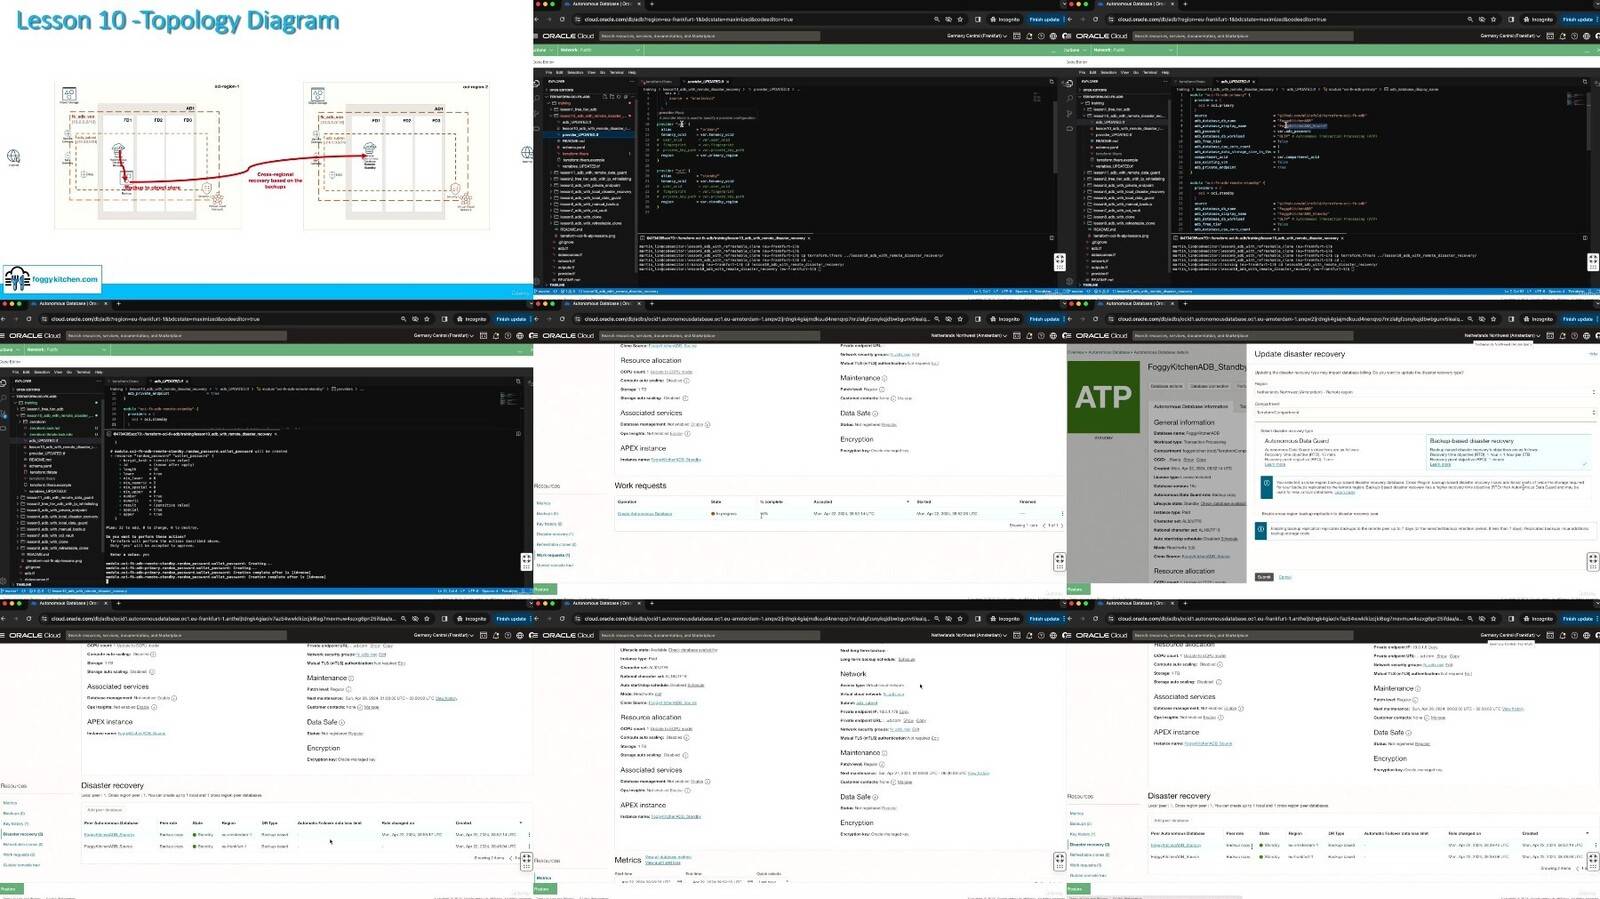Open Learn more under Backup-based disaster recovery
1600x899 pixels.
(x=1440, y=464)
